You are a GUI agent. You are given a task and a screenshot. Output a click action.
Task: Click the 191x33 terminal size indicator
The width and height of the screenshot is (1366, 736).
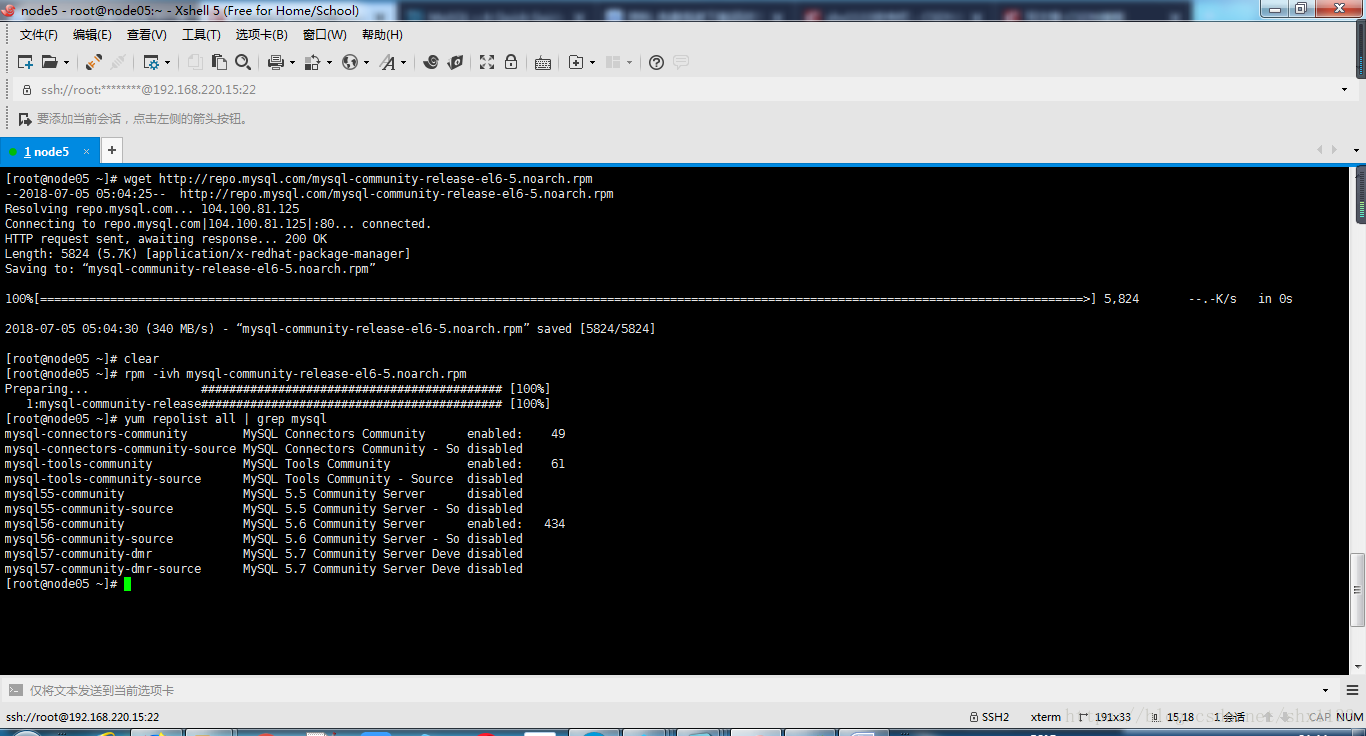tap(1105, 717)
